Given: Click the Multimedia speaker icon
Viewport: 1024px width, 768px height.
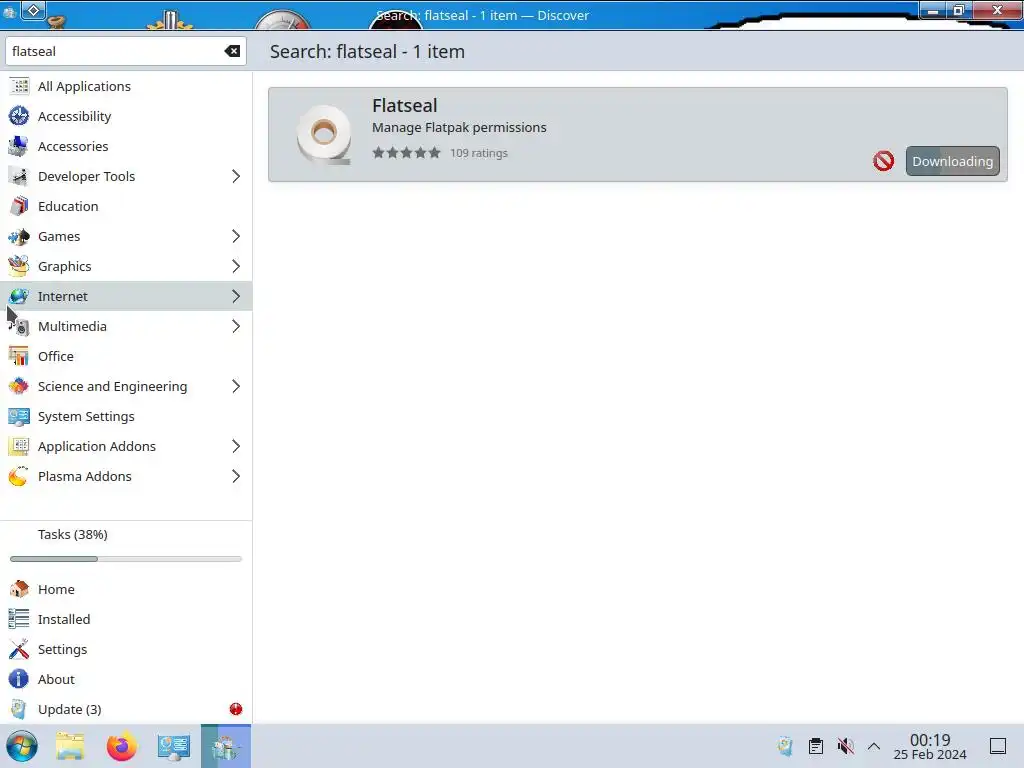Looking at the screenshot, I should point(19,327).
